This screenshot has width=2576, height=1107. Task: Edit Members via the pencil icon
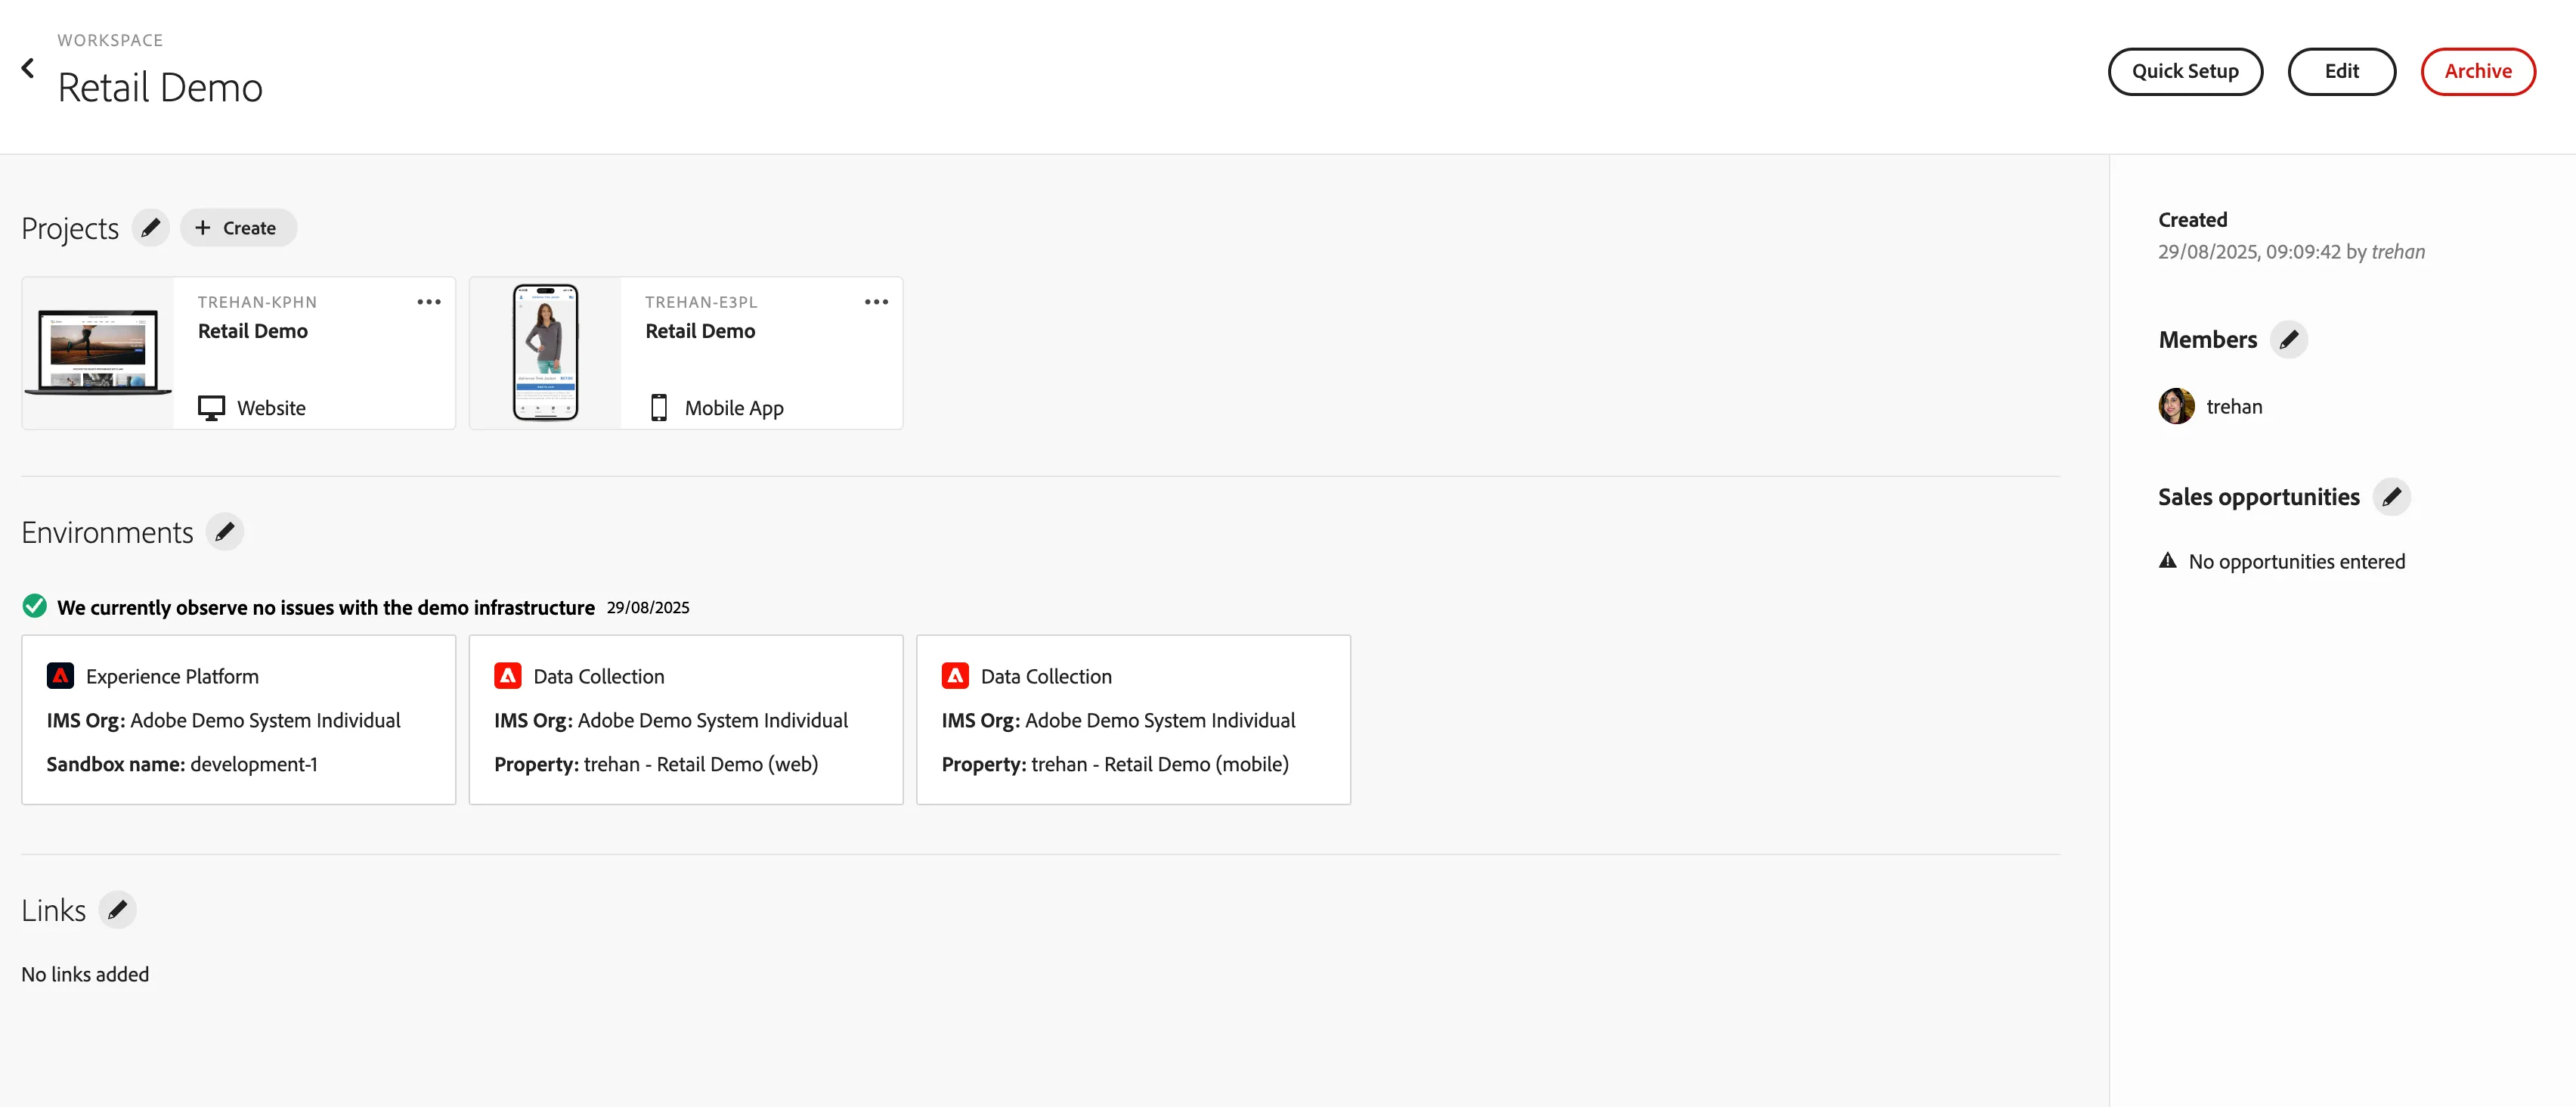pyautogui.click(x=2289, y=340)
